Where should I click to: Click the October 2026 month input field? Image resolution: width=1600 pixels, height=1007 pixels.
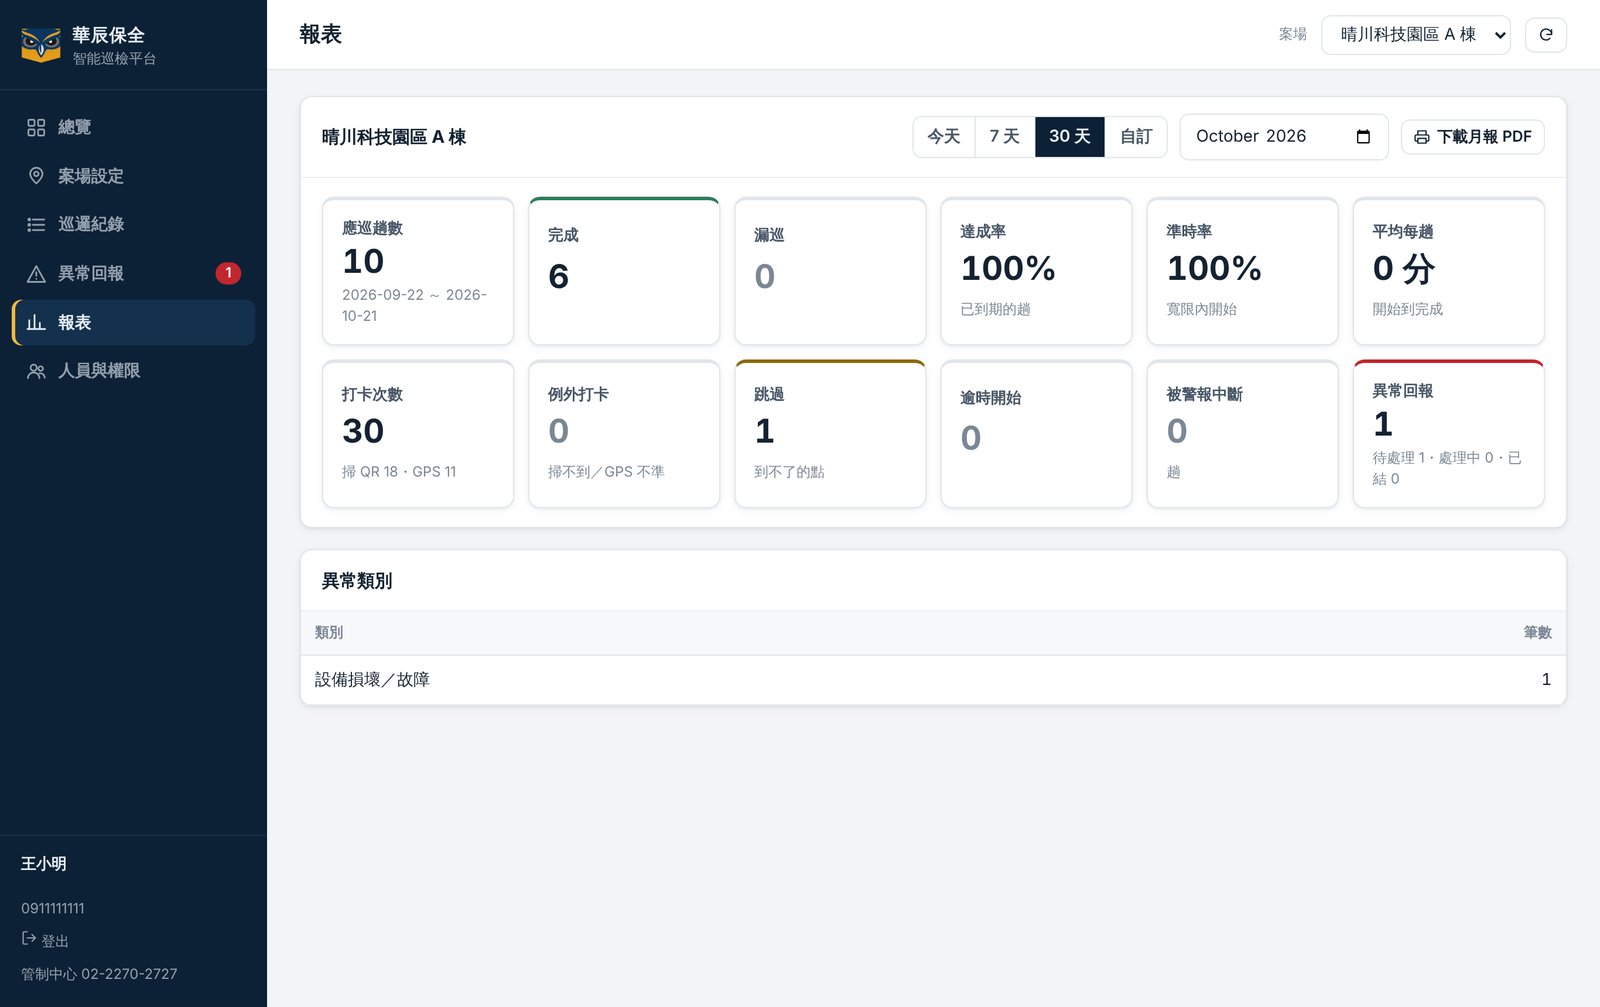pyautogui.click(x=1284, y=137)
